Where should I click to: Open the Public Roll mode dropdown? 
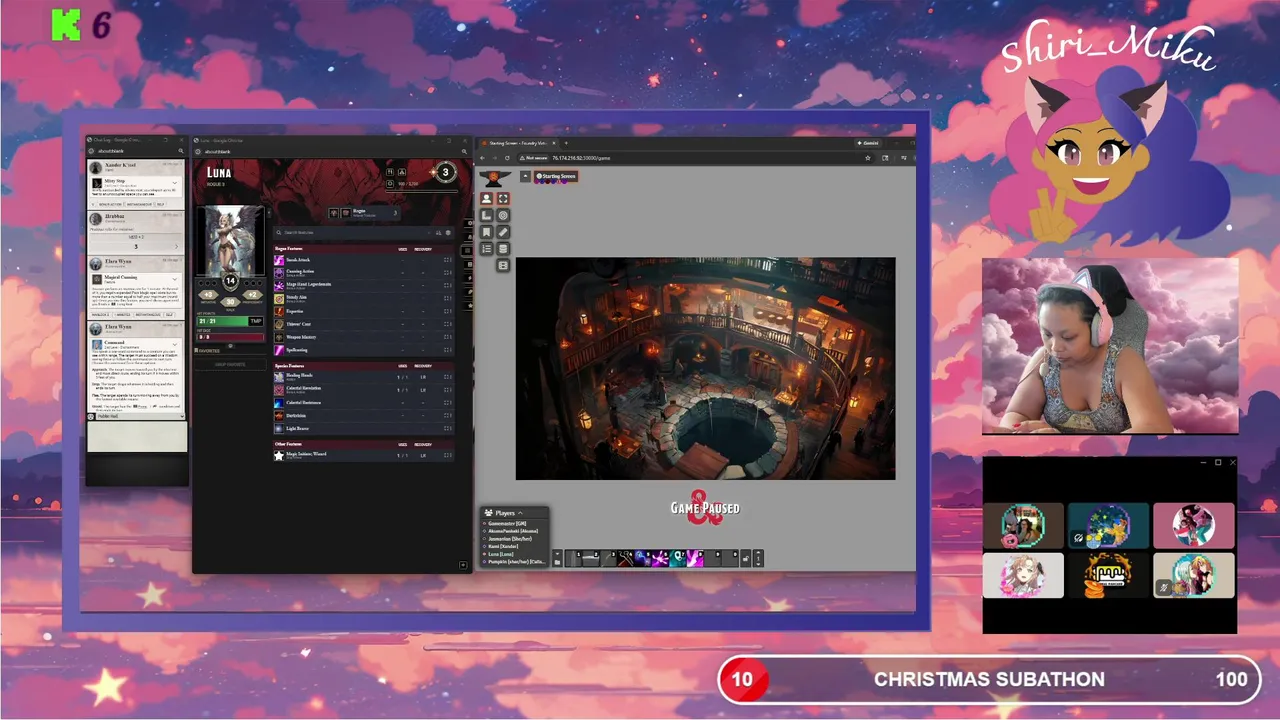coord(137,416)
